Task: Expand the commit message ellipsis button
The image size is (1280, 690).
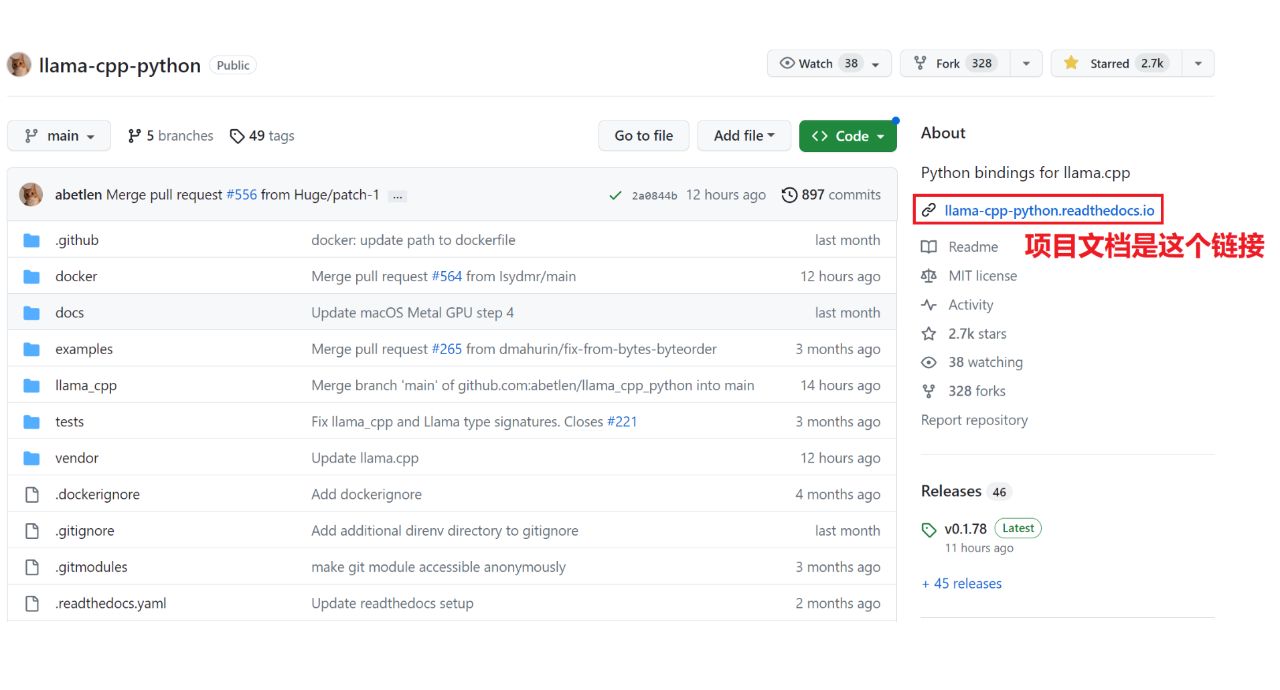Action: pyautogui.click(x=397, y=196)
